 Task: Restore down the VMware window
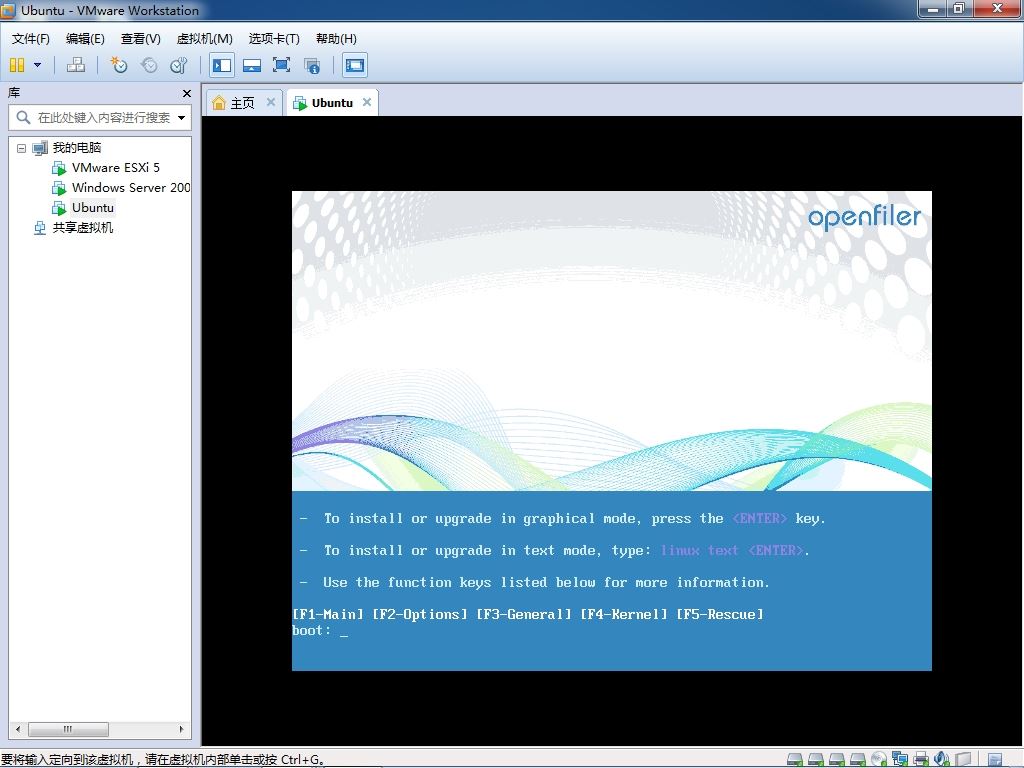click(960, 8)
